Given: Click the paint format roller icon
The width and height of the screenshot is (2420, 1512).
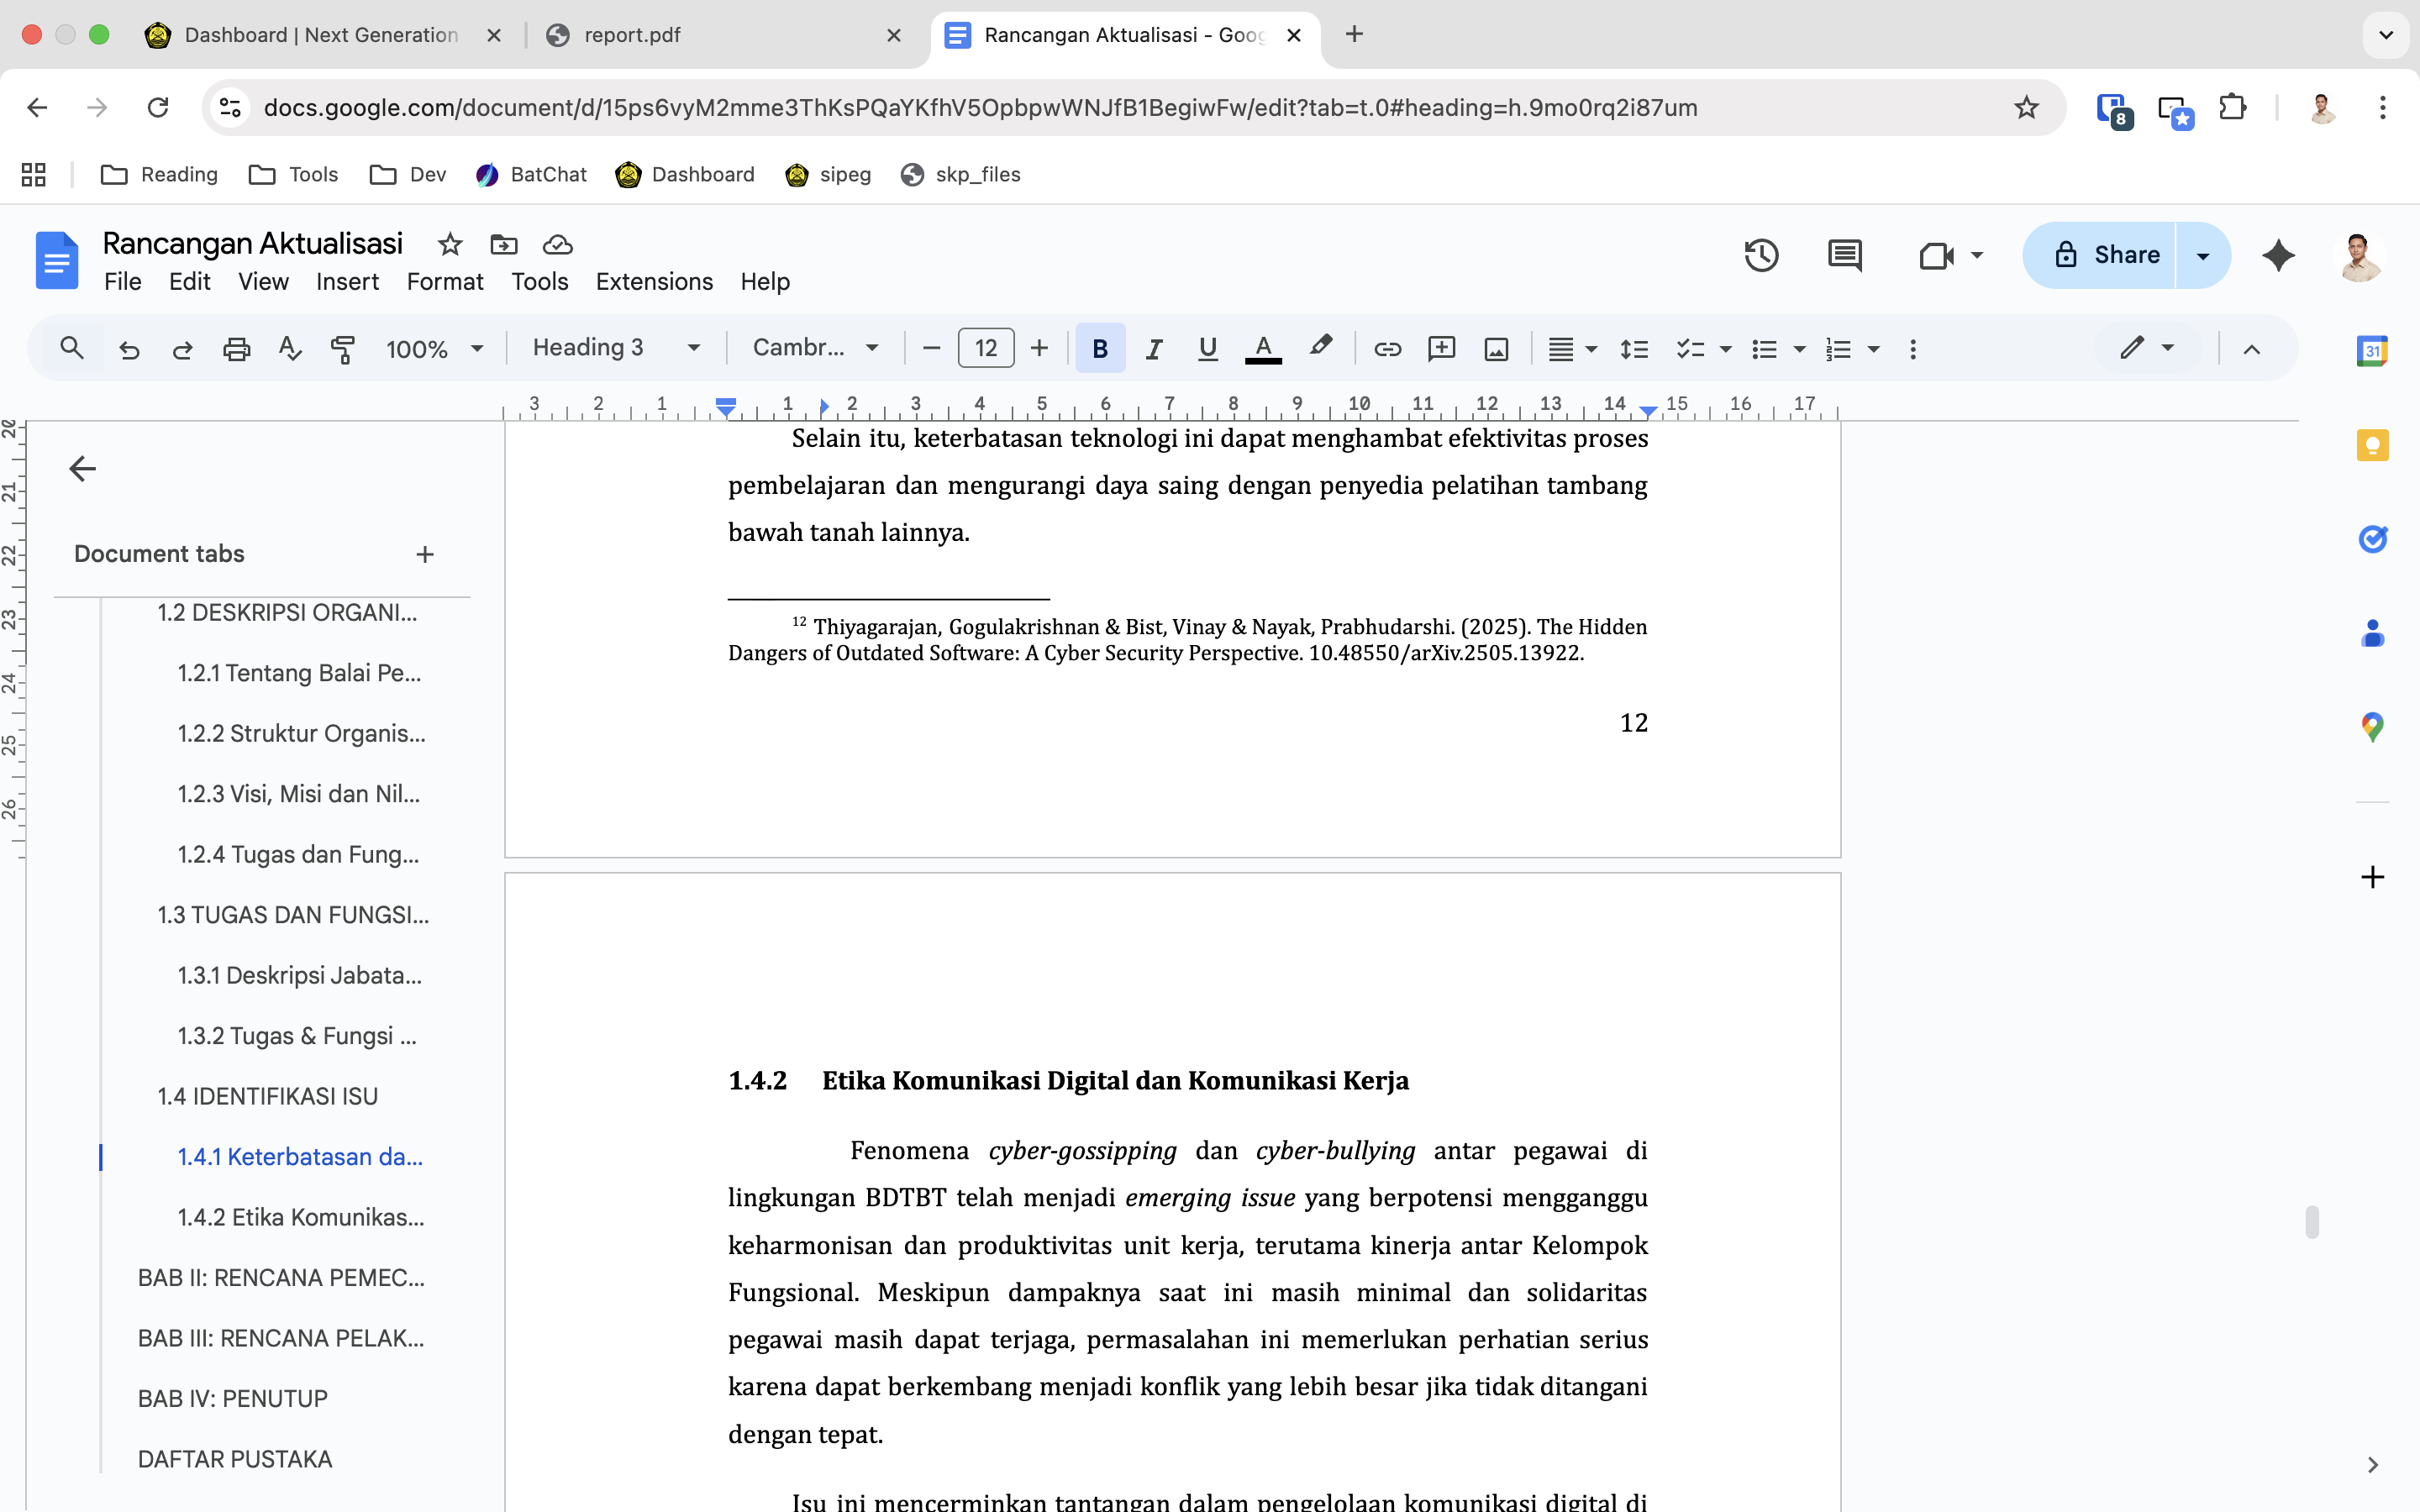Looking at the screenshot, I should coord(343,349).
